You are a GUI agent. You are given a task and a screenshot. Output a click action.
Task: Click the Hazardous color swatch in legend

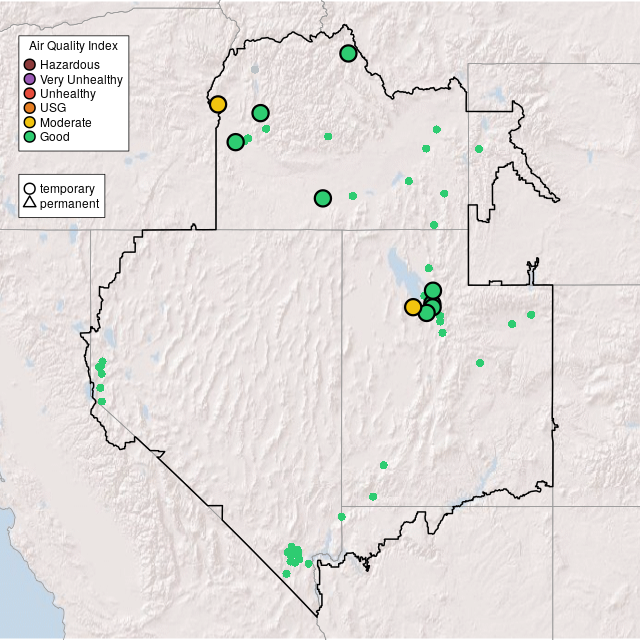pos(30,65)
